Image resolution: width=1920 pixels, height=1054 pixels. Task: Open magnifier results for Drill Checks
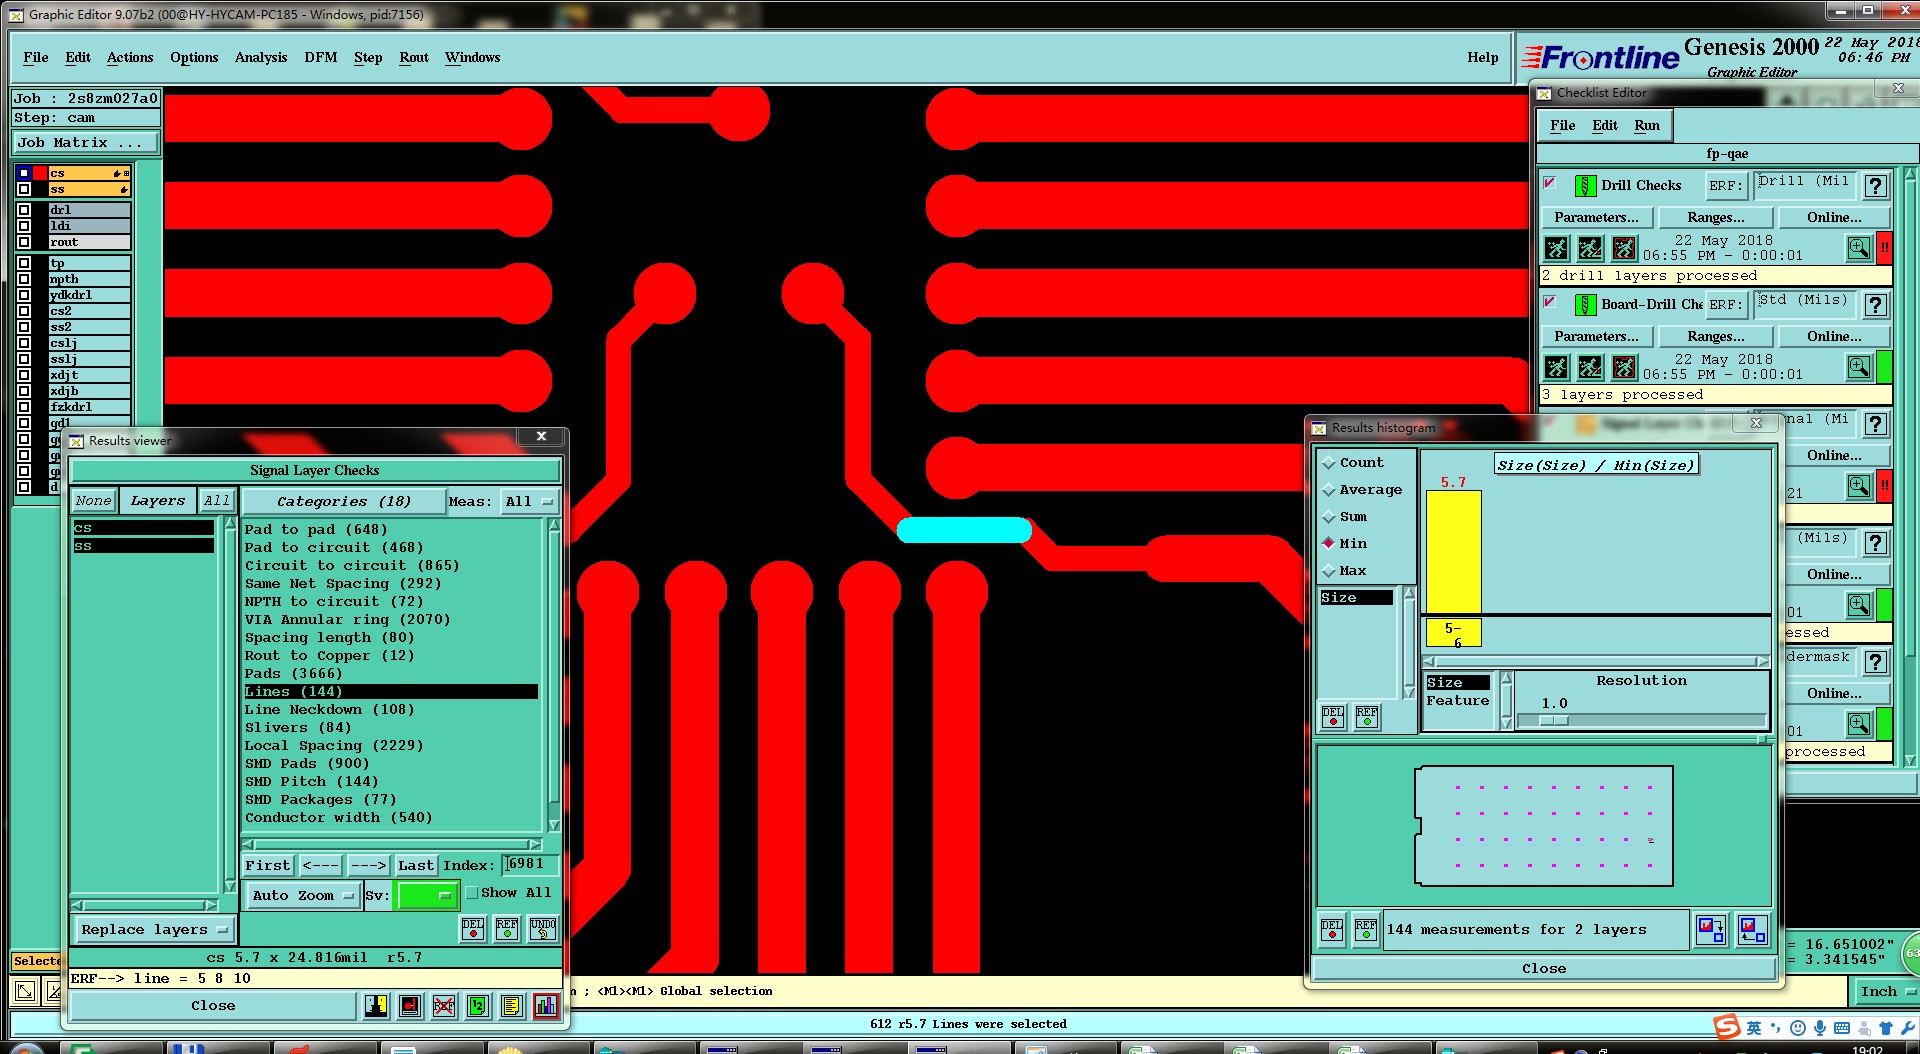click(1859, 248)
